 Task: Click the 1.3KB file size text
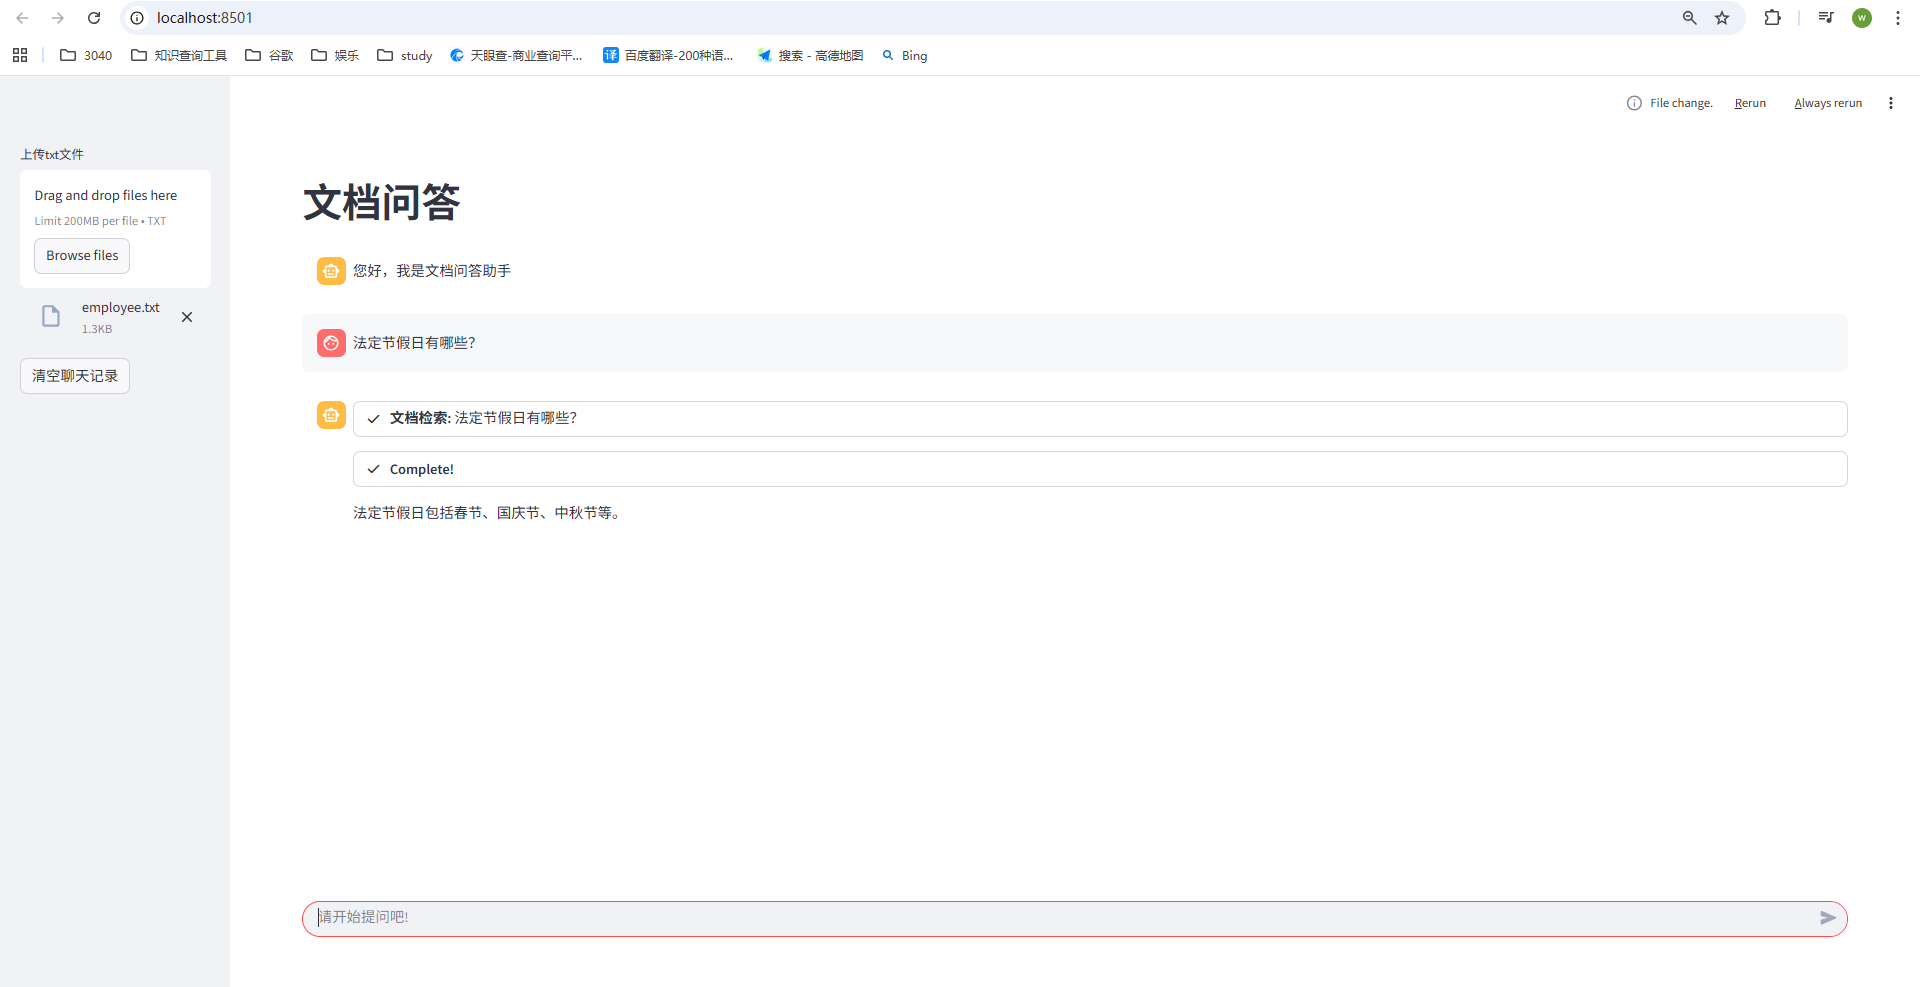pyautogui.click(x=97, y=329)
